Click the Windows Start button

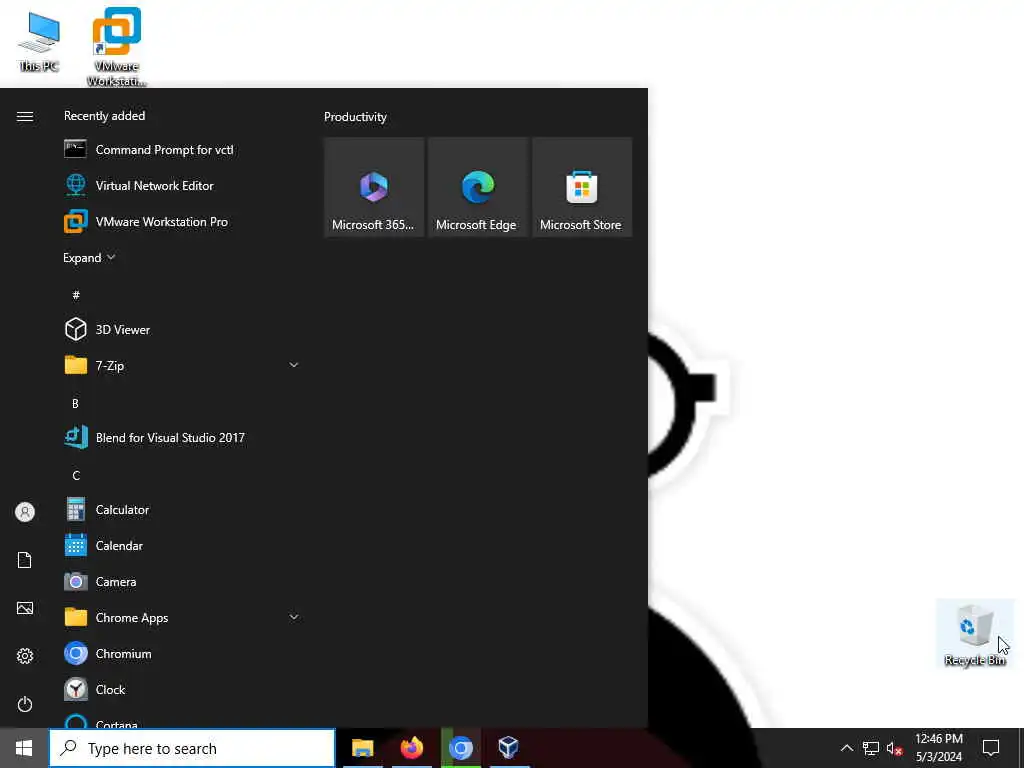pyautogui.click(x=24, y=748)
